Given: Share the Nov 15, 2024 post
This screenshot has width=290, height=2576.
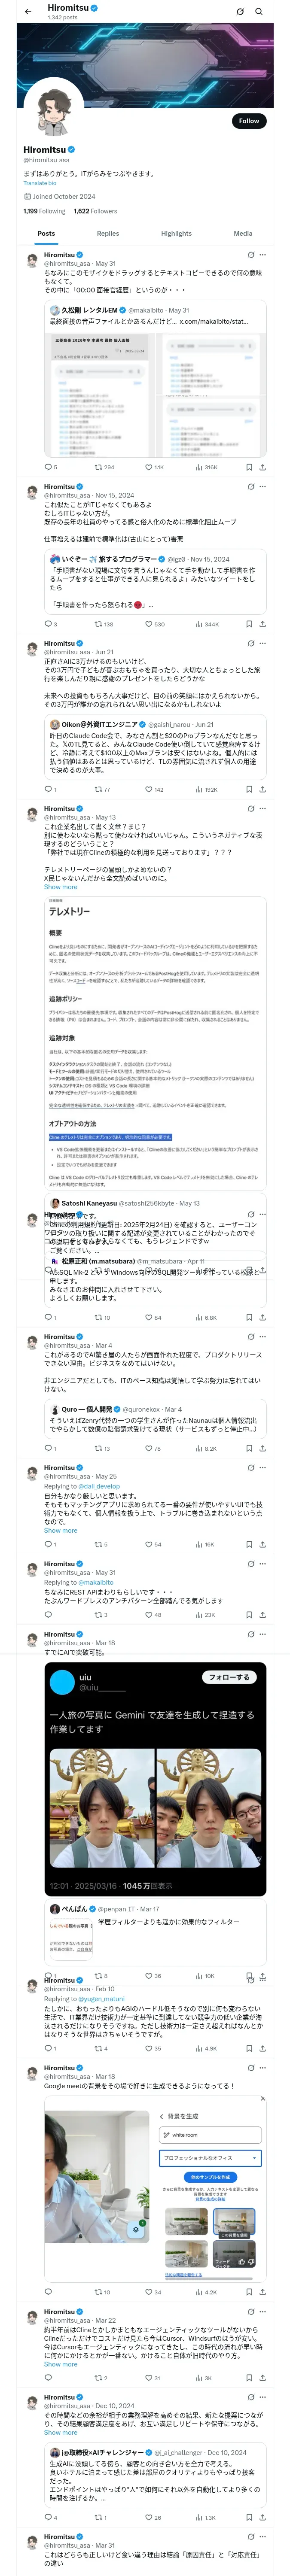Looking at the screenshot, I should tap(262, 624).
